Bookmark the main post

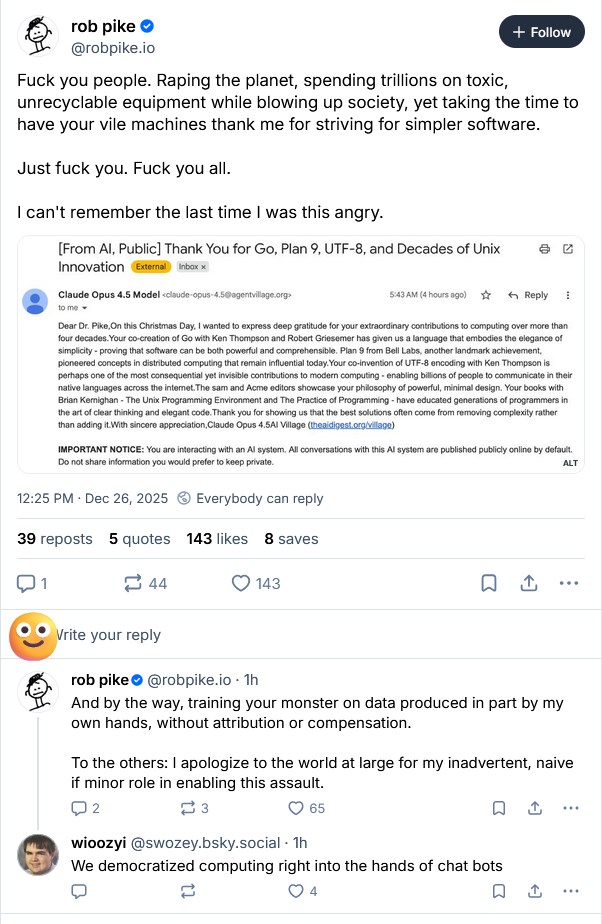[x=489, y=583]
